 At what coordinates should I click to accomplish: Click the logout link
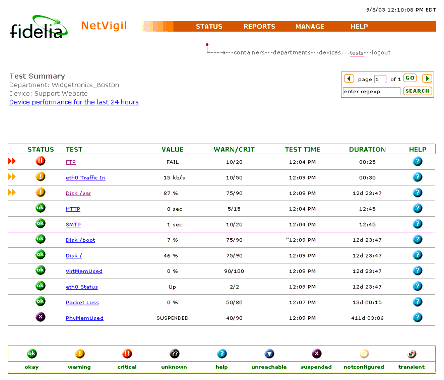(381, 53)
